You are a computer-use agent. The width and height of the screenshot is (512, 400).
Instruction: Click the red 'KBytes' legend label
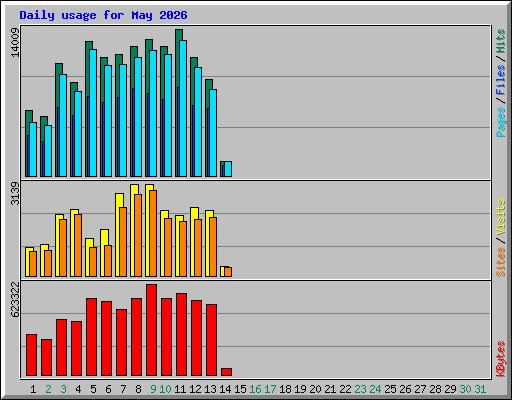click(501, 359)
